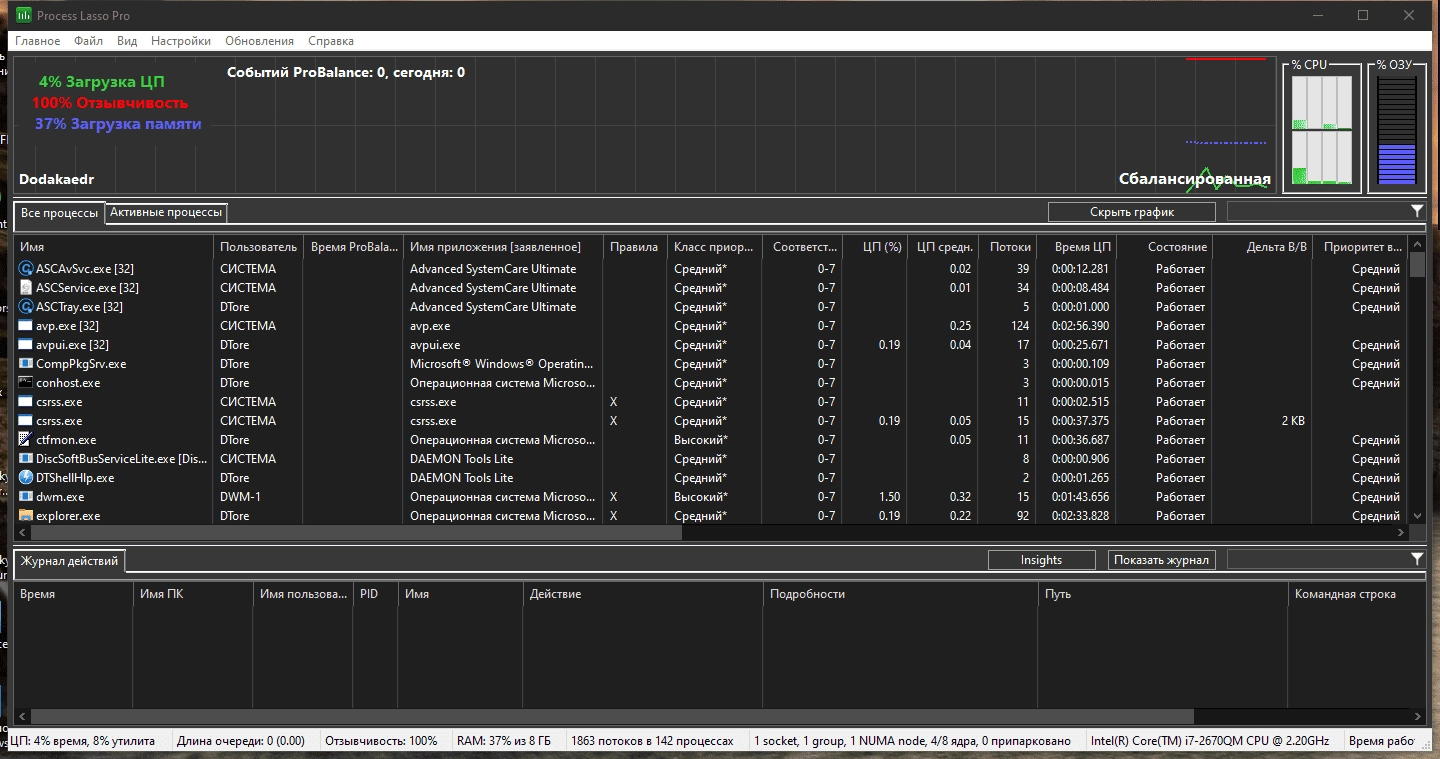This screenshot has height=759, width=1440.
Task: Open the Главное menu
Action: click(37, 41)
